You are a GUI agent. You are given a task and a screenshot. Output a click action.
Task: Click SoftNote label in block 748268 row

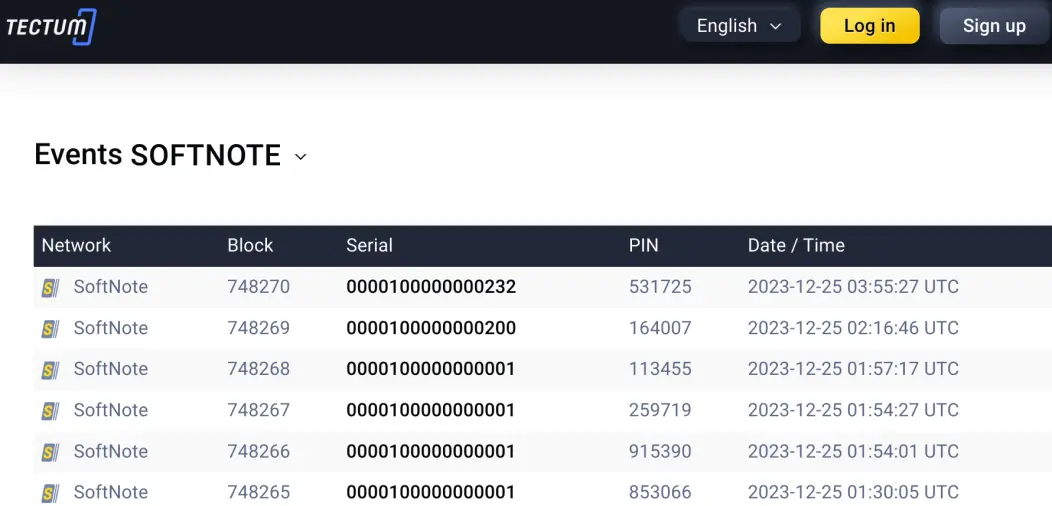(x=111, y=369)
